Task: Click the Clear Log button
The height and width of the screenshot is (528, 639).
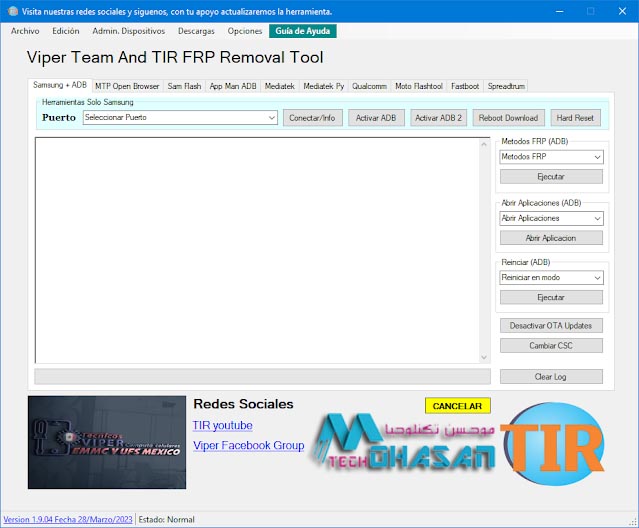Action: click(x=551, y=377)
